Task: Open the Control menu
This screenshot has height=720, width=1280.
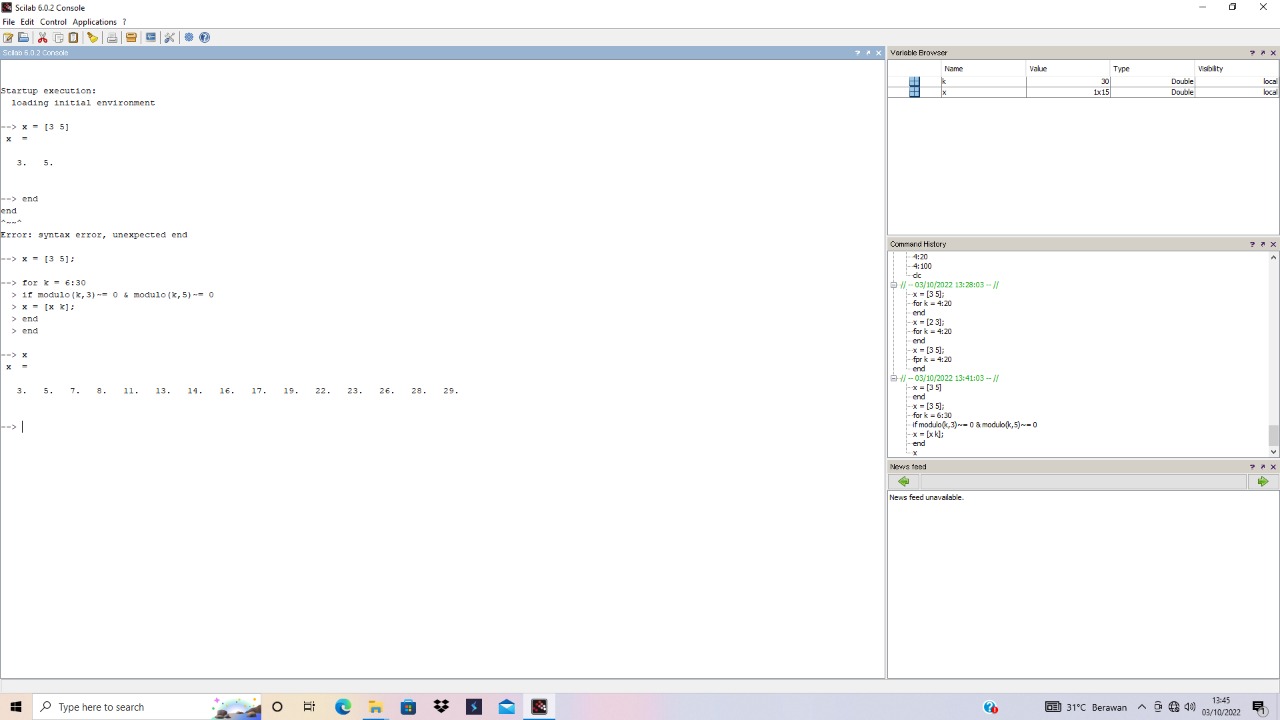Action: 53,21
